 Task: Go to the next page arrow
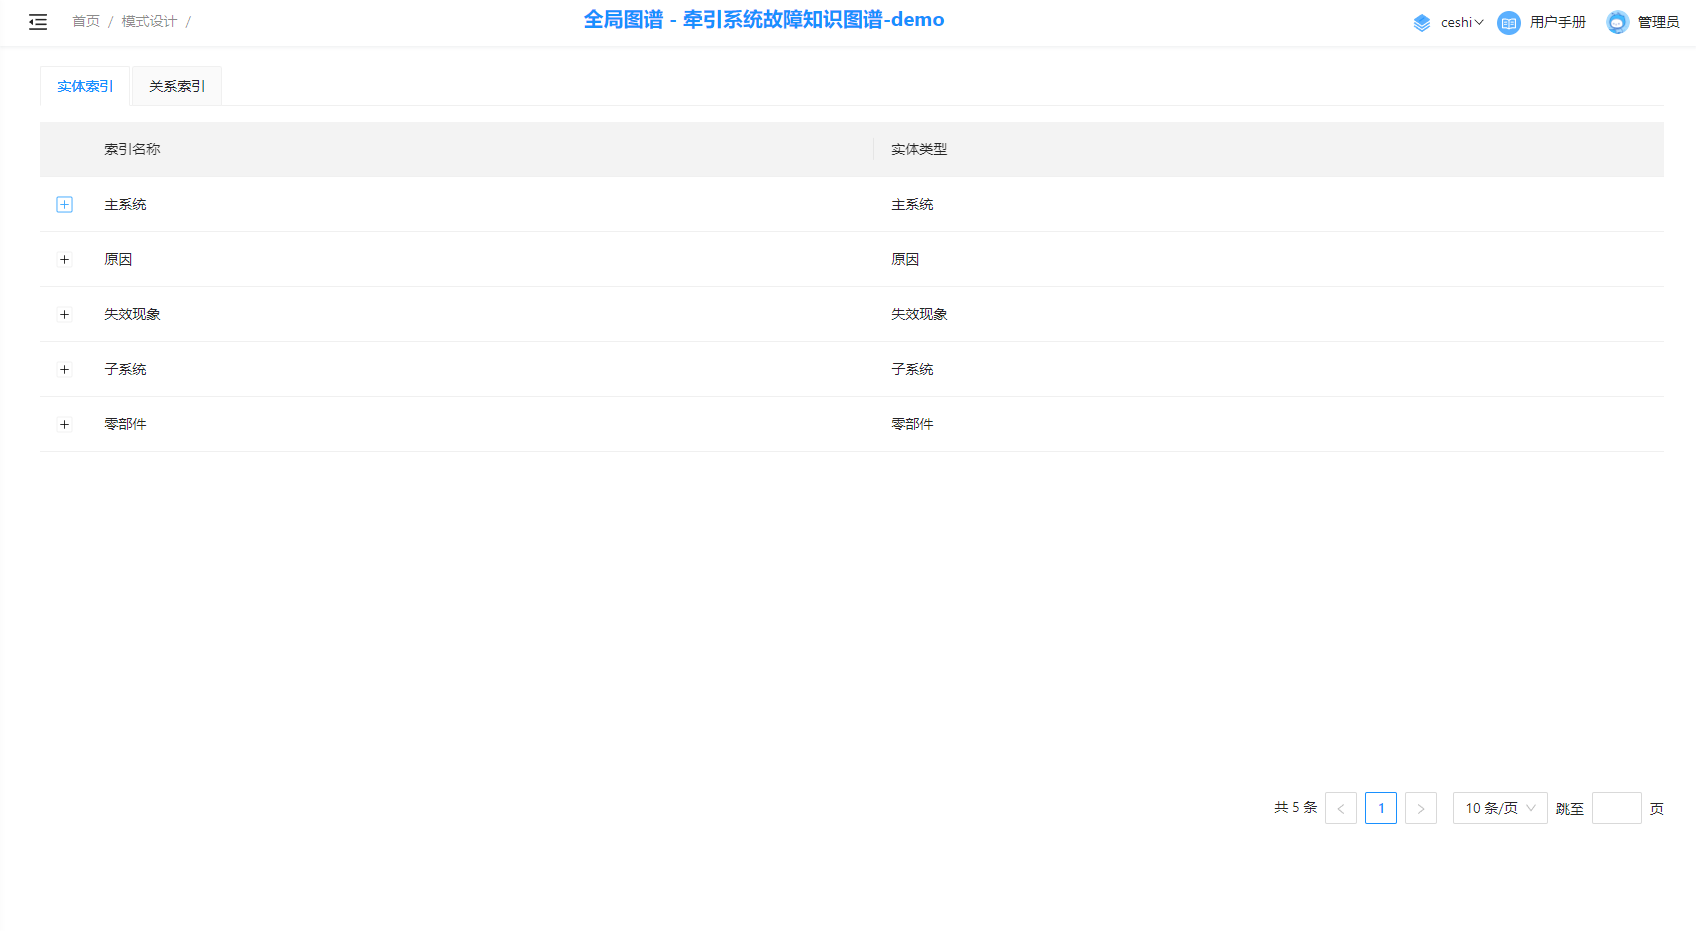1420,808
